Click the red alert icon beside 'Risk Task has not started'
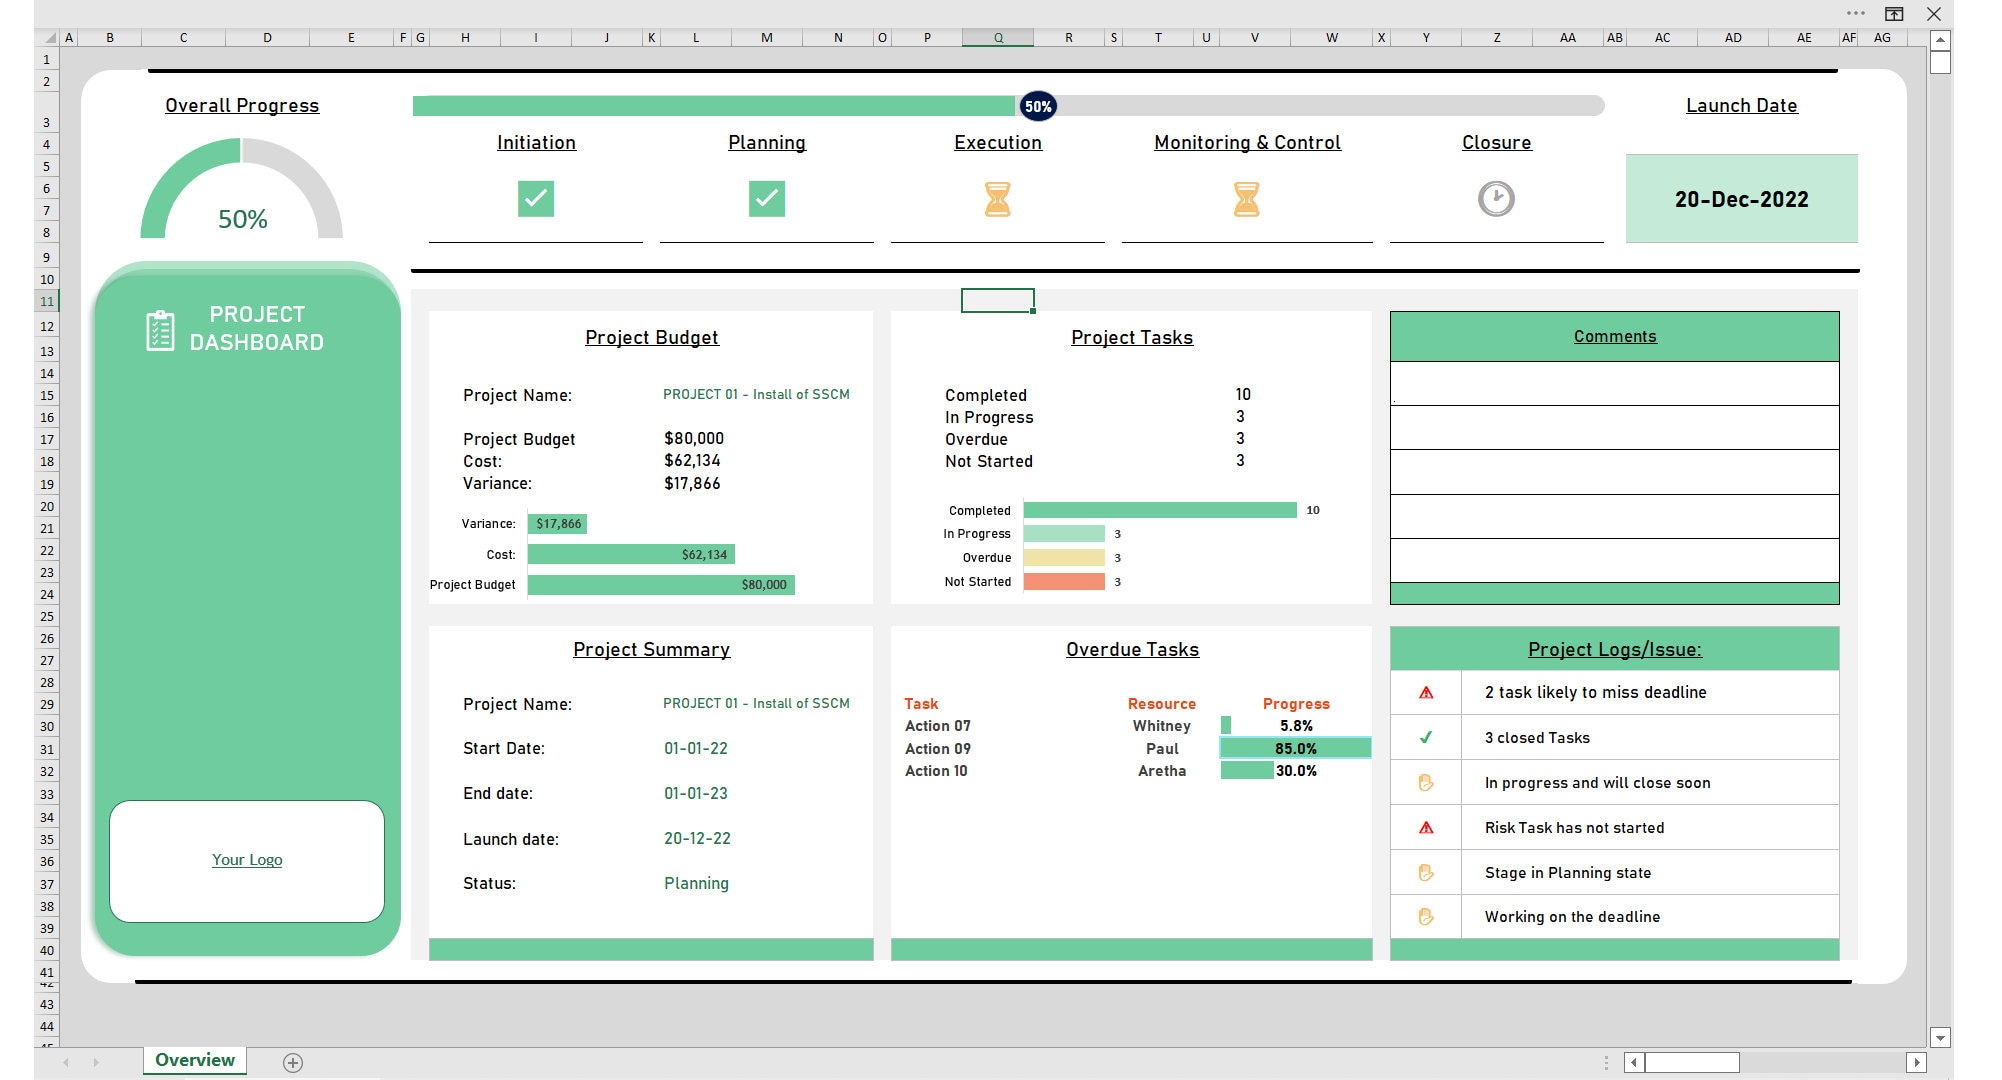This screenshot has width=2002, height=1080. point(1425,827)
